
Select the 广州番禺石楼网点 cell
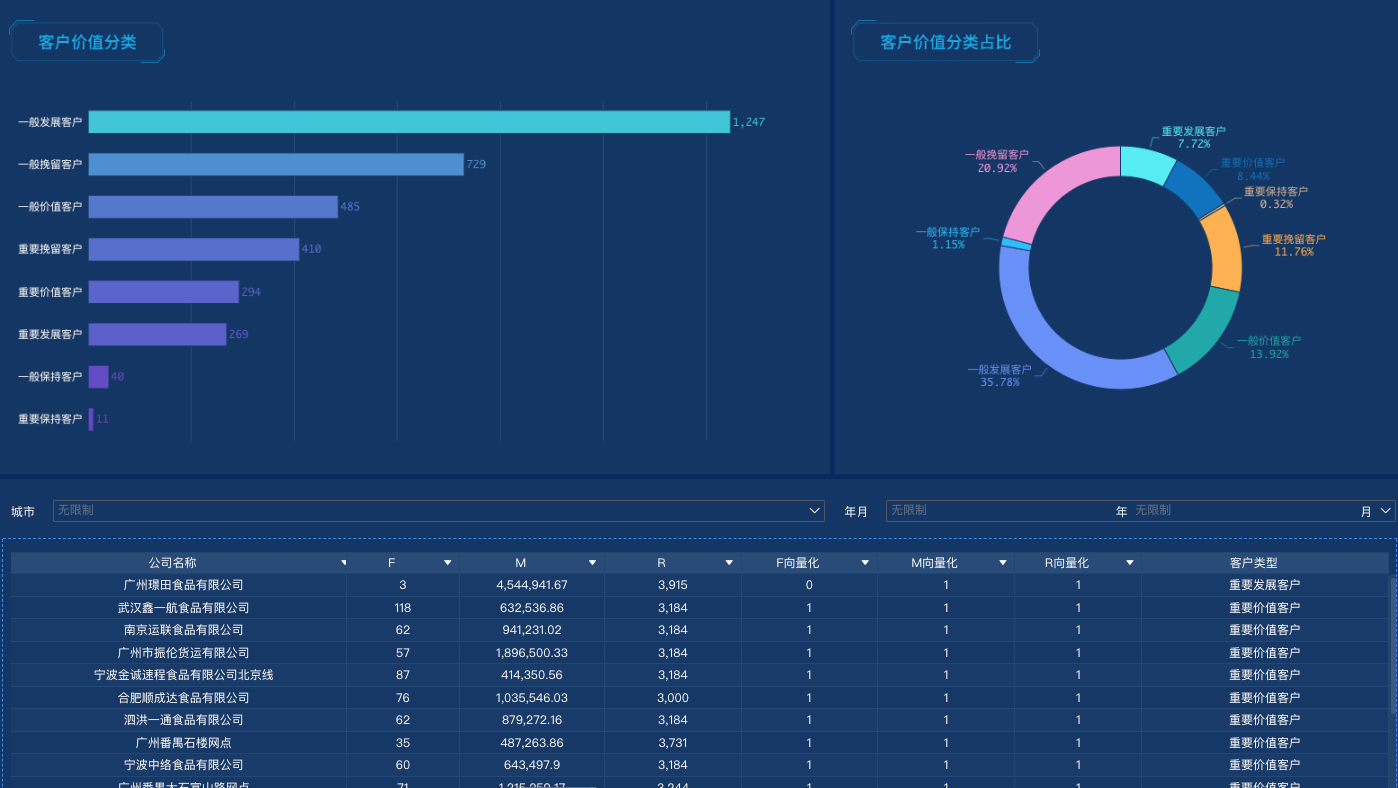183,743
